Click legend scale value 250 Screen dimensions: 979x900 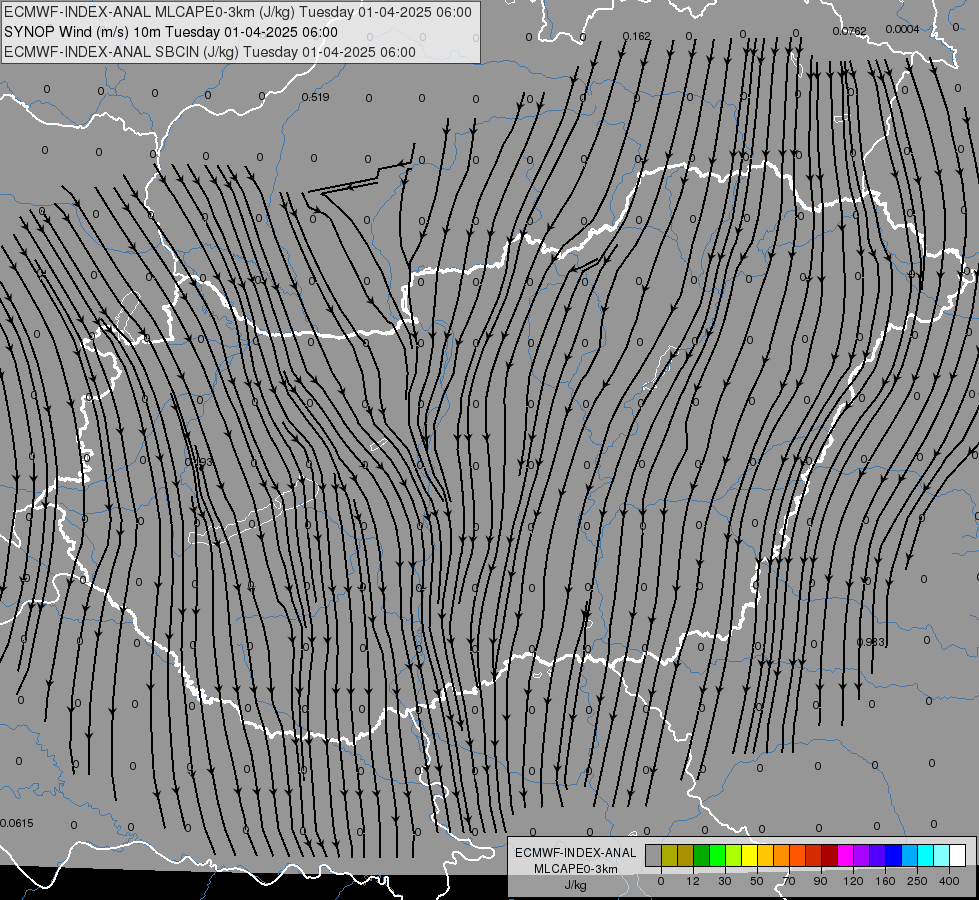[x=917, y=881]
